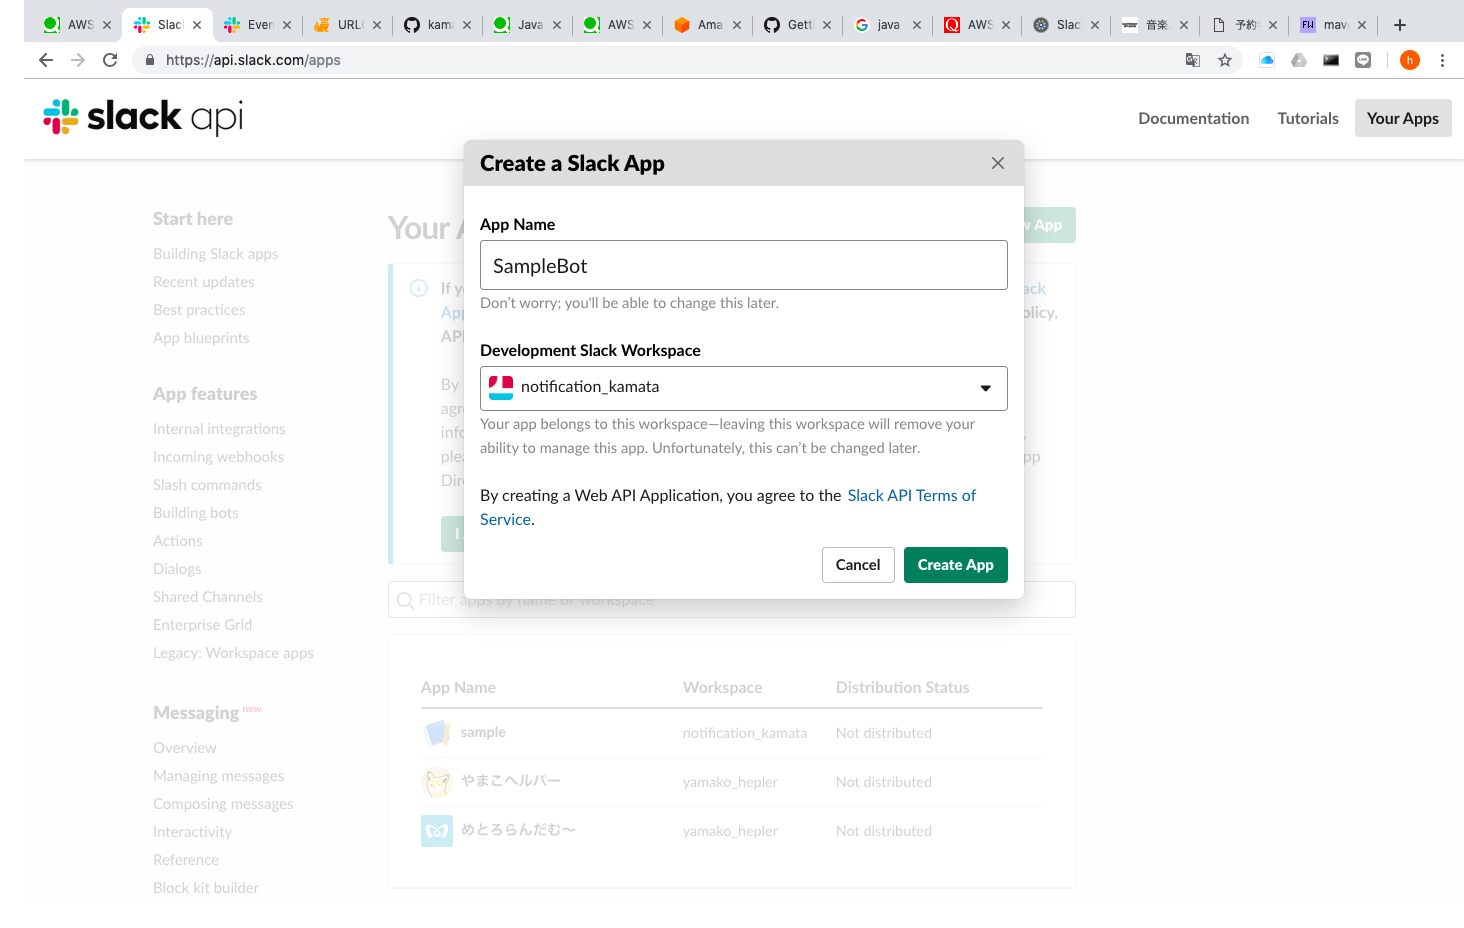Click the notification_kamata workspace icon
1464x928 pixels.
(x=501, y=388)
